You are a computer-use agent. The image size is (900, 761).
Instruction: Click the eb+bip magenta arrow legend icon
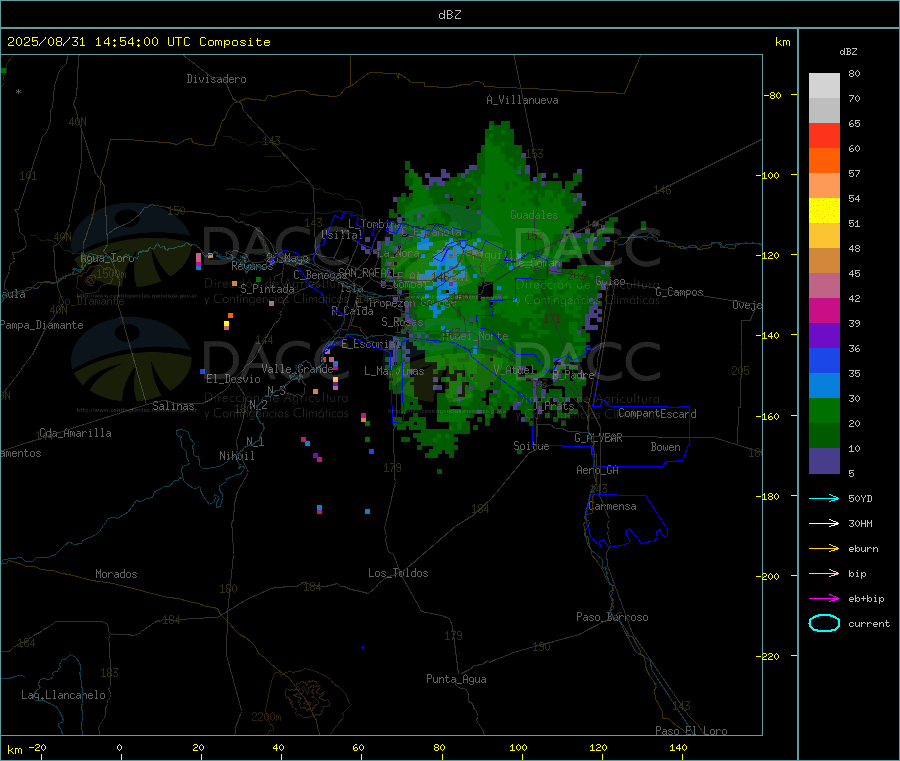pos(824,598)
